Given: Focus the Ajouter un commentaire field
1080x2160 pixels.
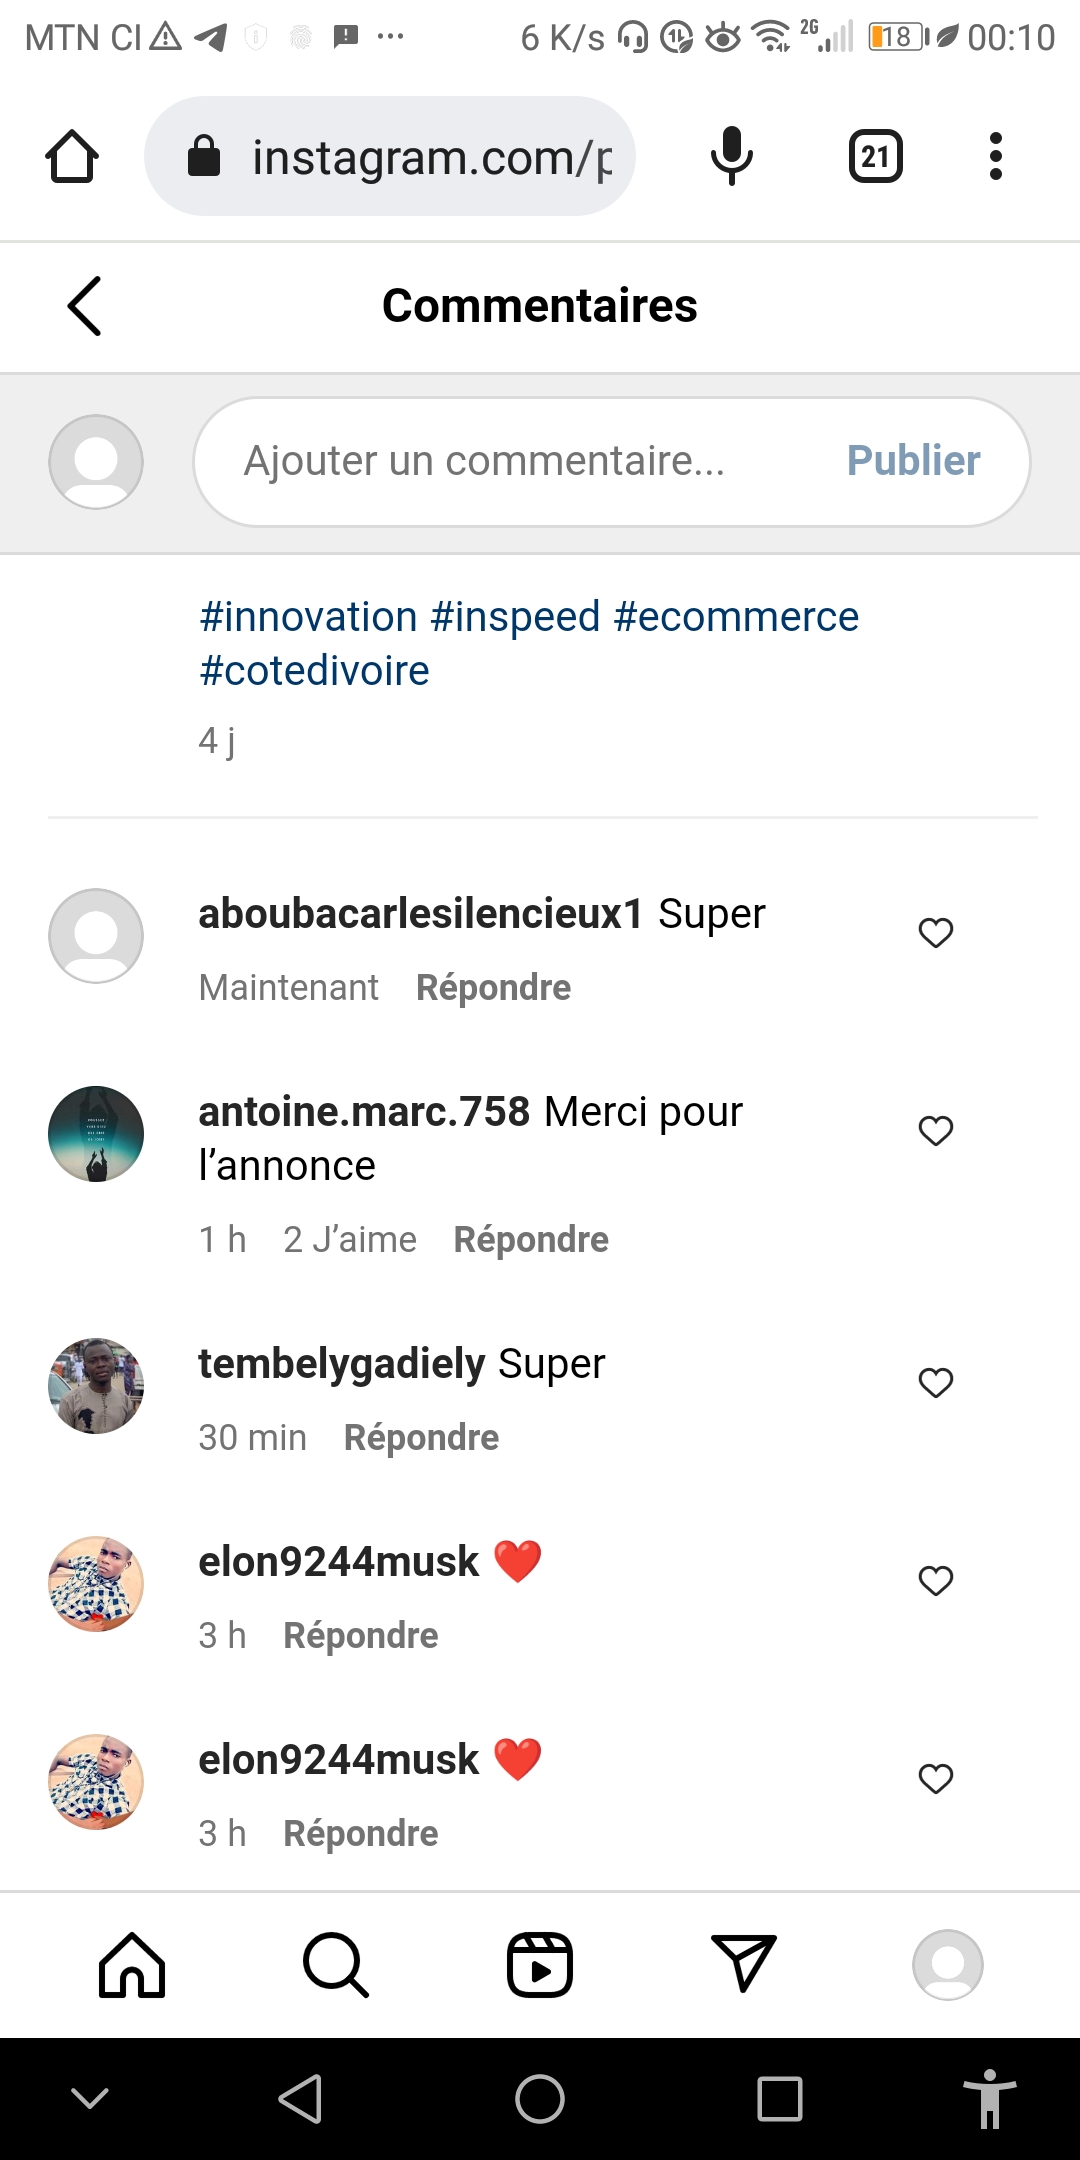Looking at the screenshot, I should tap(500, 461).
